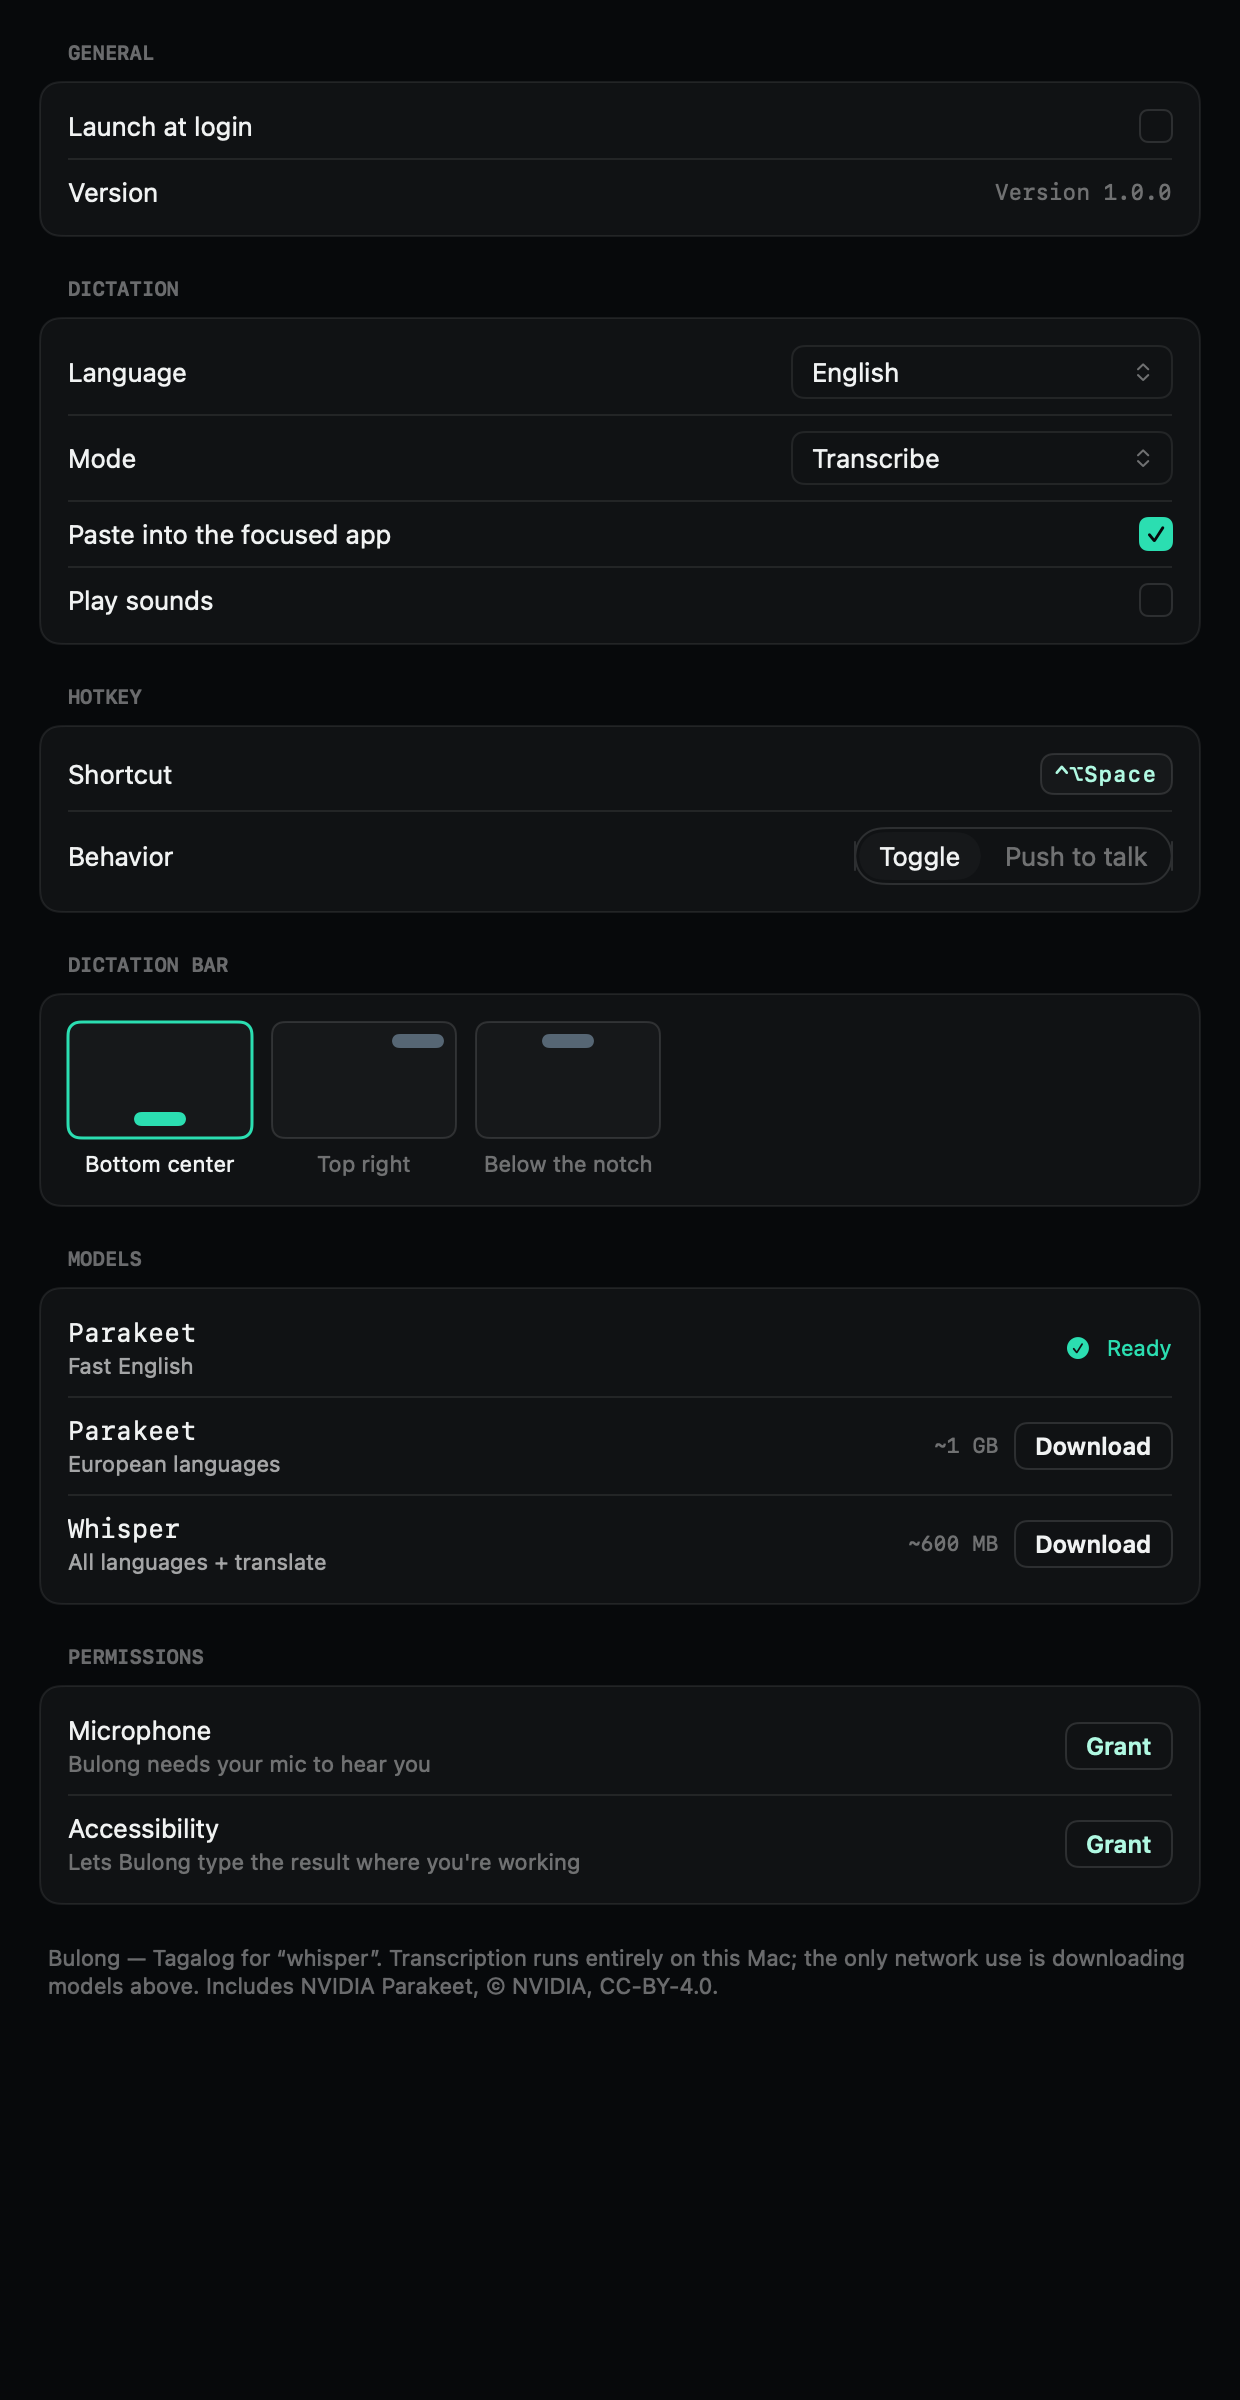This screenshot has width=1240, height=2400.
Task: Uncheck Paste into the focused app
Action: point(1155,534)
